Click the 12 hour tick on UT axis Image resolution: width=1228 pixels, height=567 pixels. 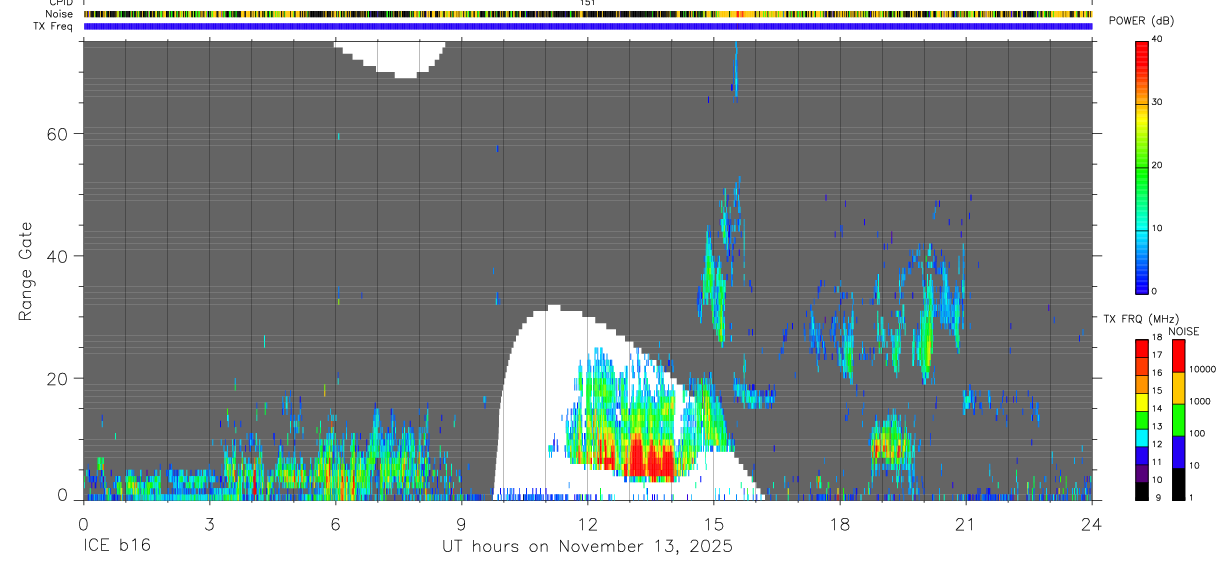[587, 523]
